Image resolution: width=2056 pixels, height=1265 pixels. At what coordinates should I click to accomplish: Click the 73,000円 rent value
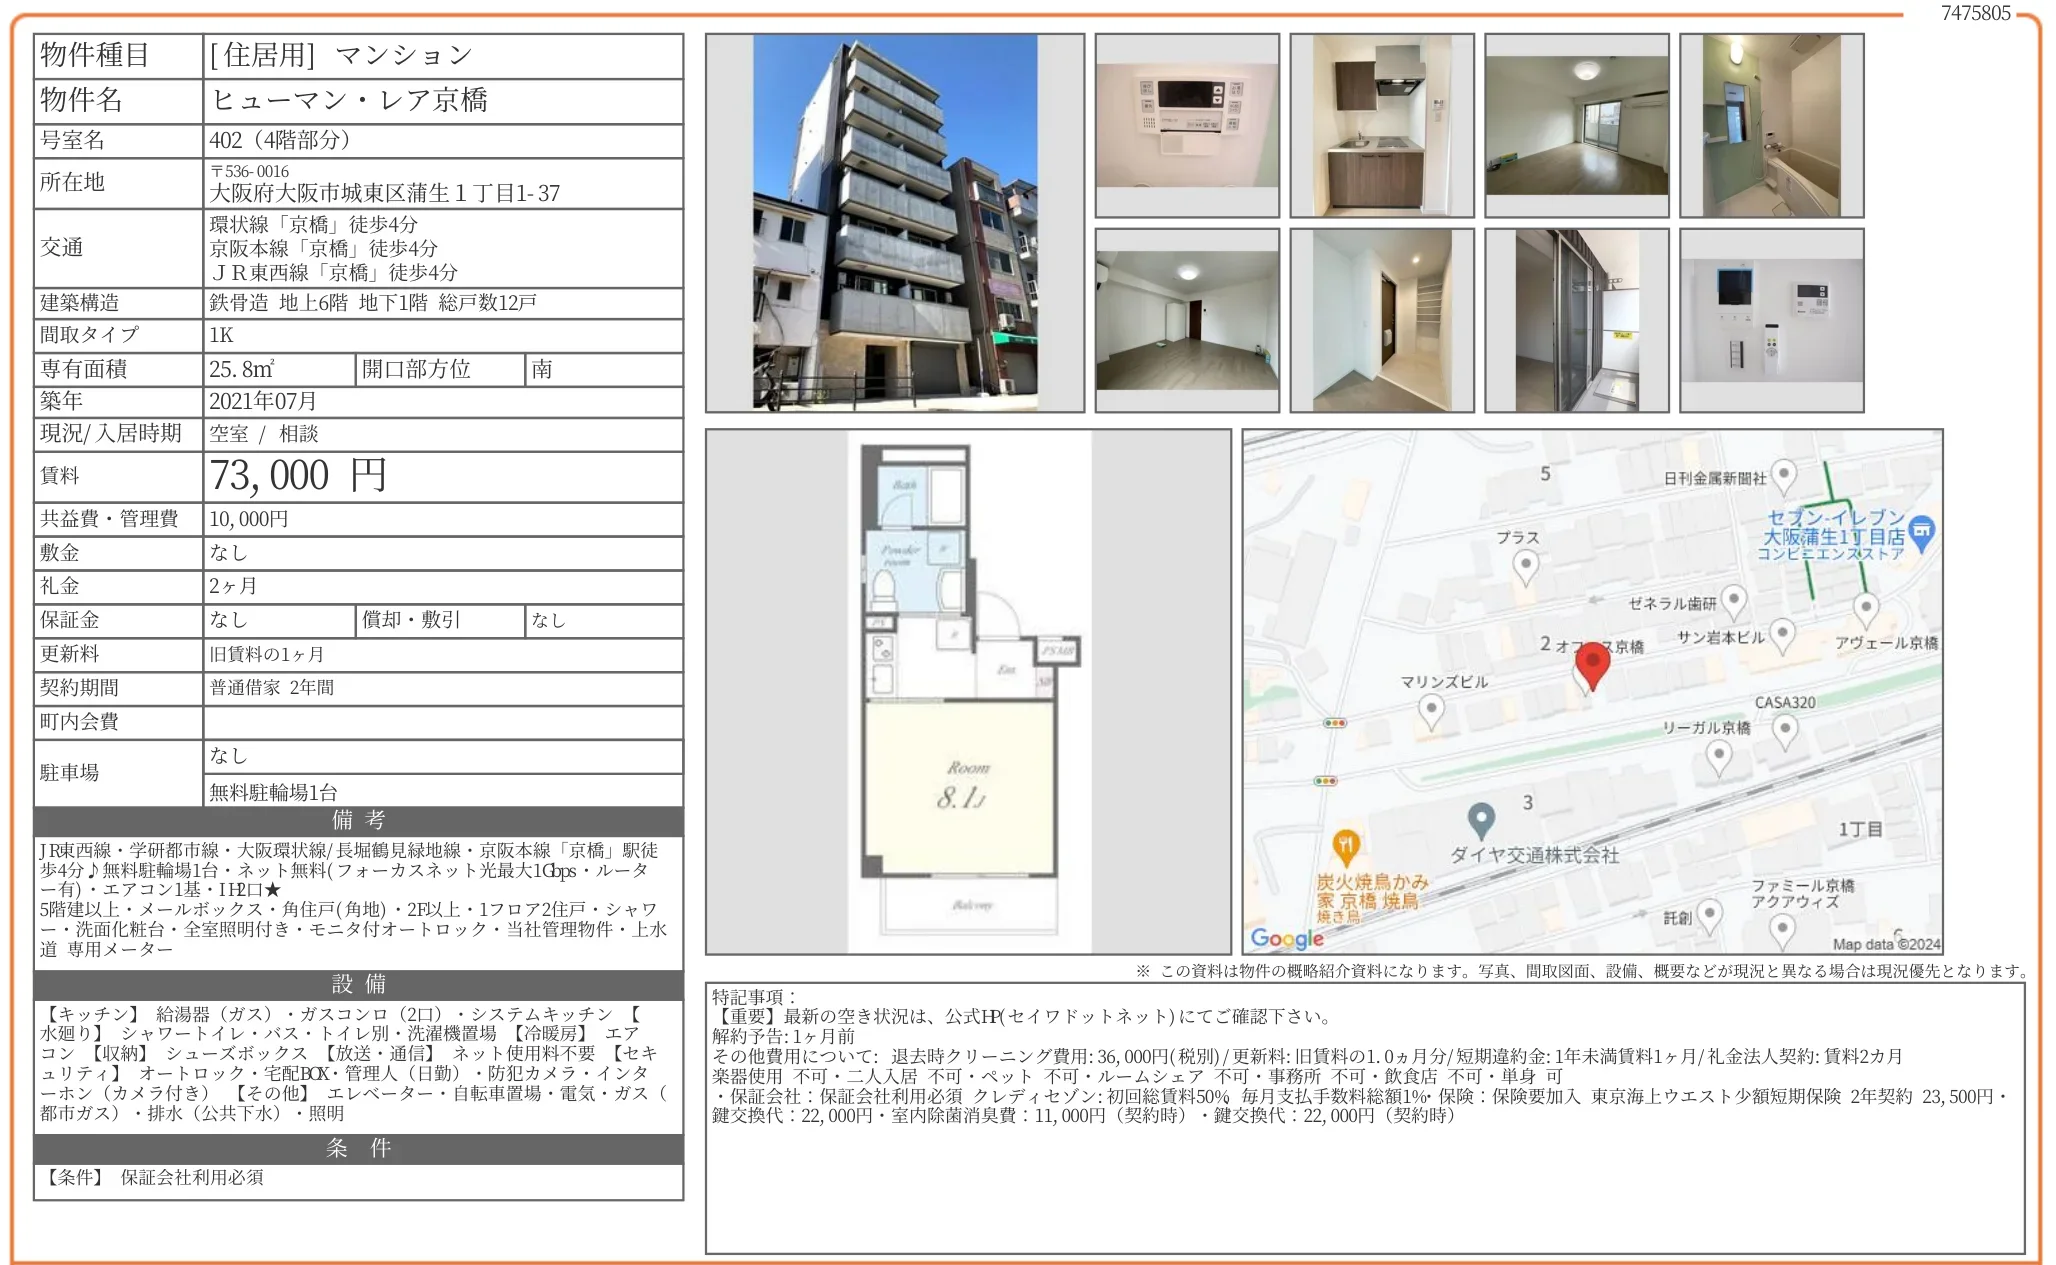click(298, 476)
